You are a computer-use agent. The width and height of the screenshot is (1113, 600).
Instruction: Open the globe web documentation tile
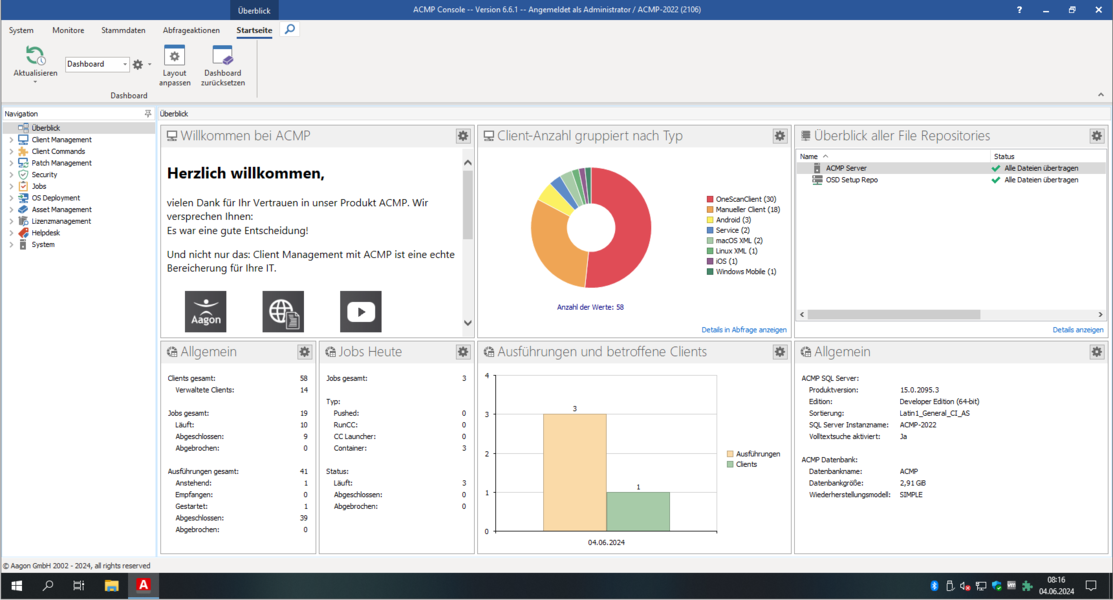[x=283, y=312]
